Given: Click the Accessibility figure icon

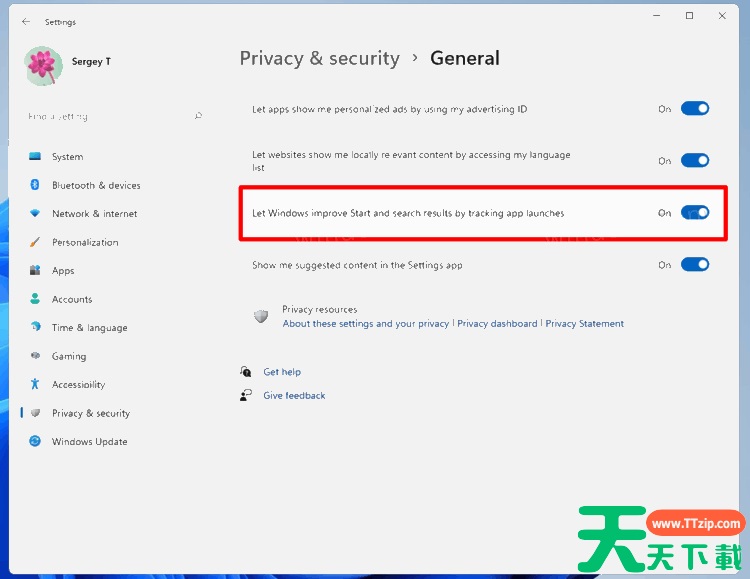Looking at the screenshot, I should [x=35, y=384].
